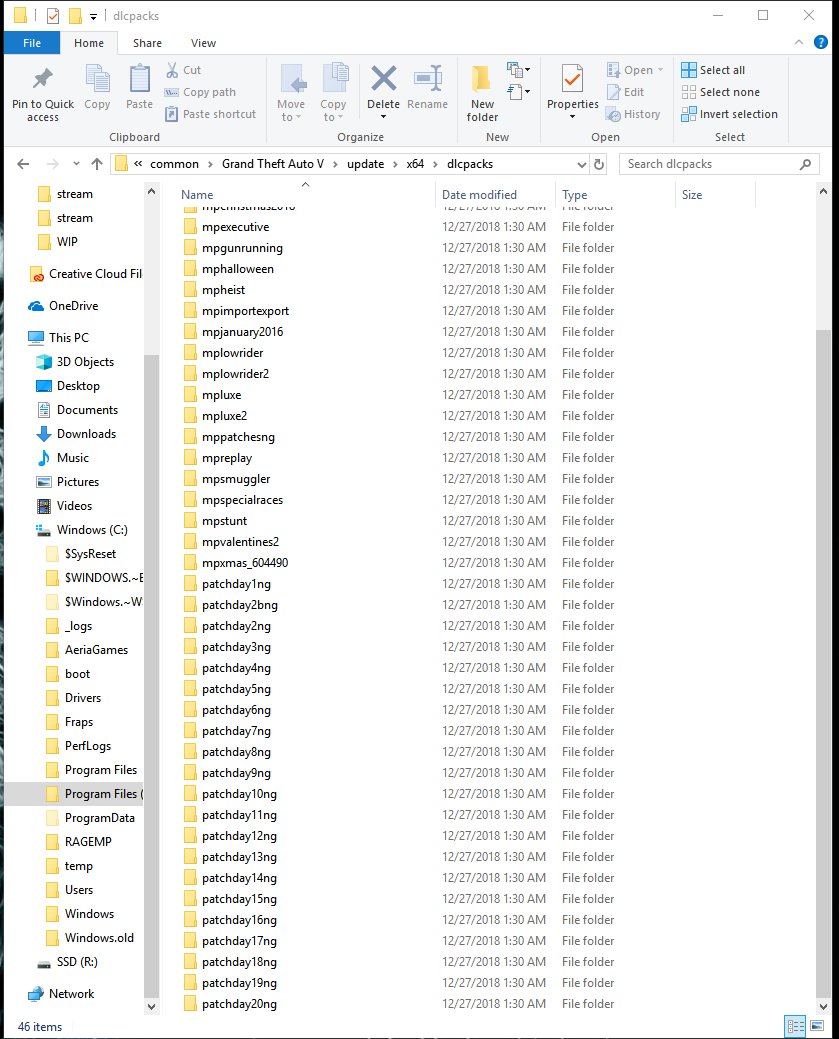839x1039 pixels.
Task: Select the mpgunrunning folder
Action: click(242, 248)
